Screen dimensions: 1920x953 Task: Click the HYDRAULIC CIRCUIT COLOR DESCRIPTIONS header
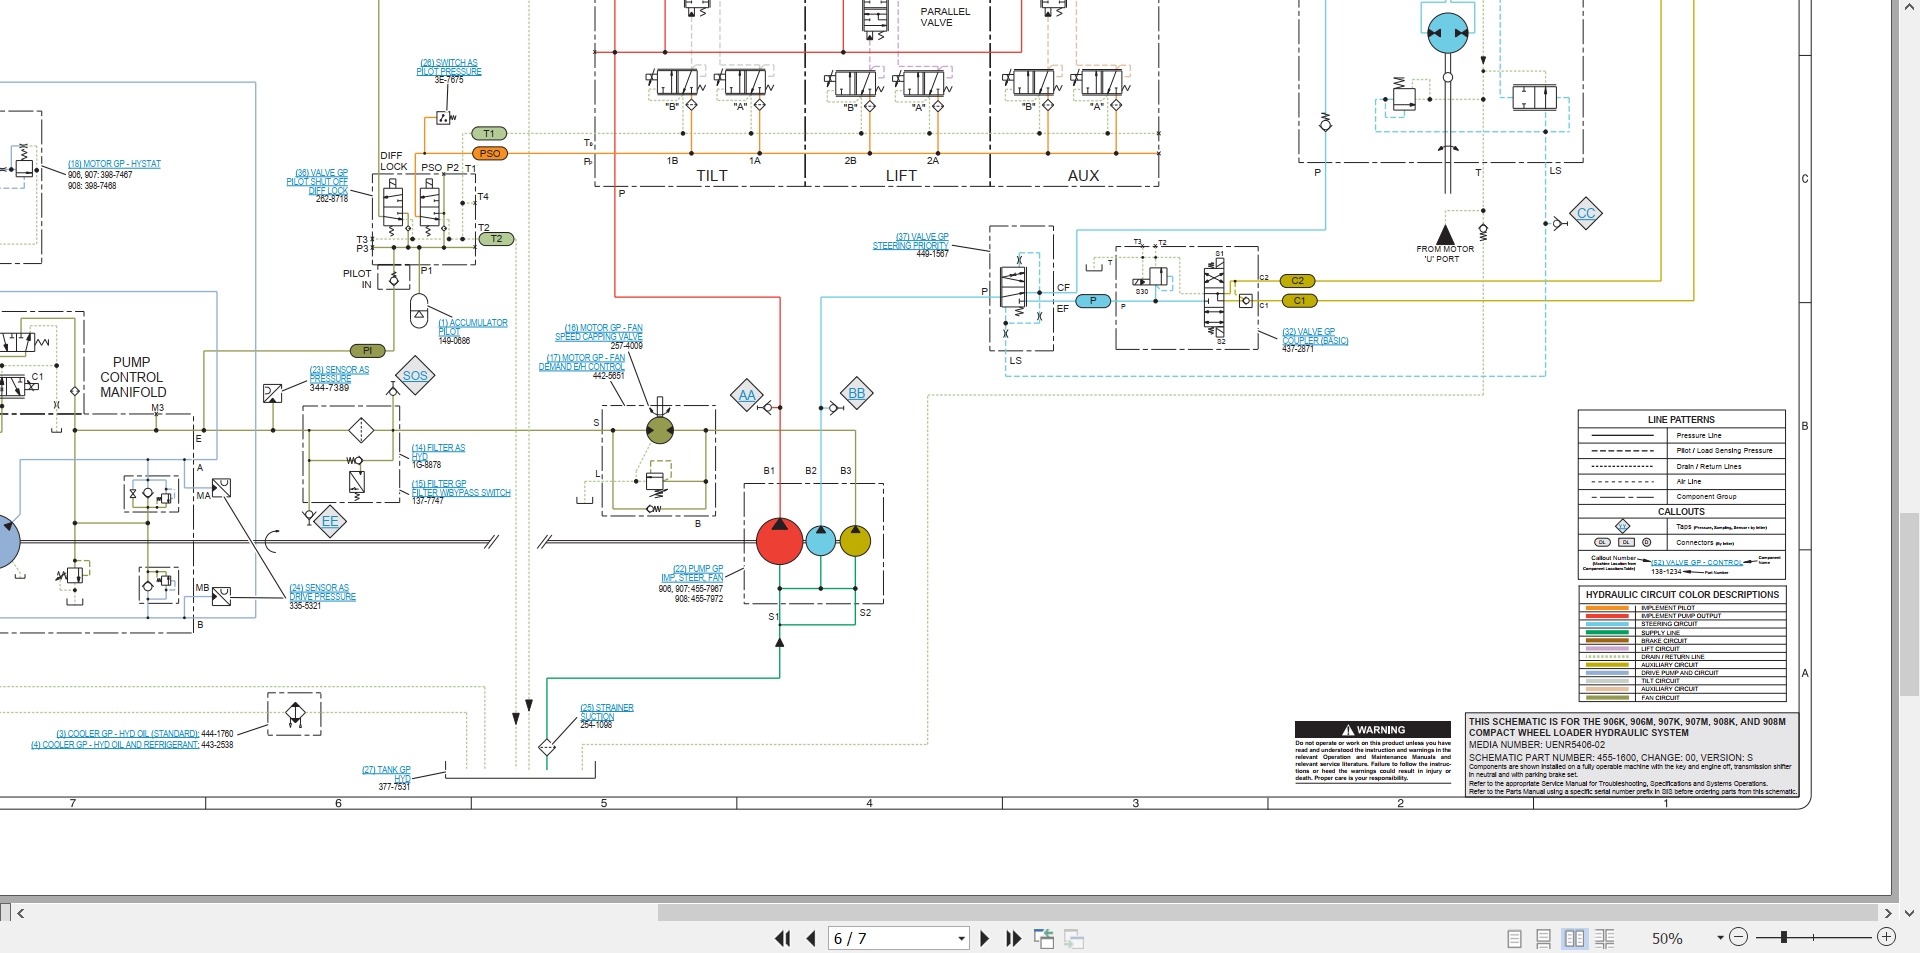(1682, 595)
